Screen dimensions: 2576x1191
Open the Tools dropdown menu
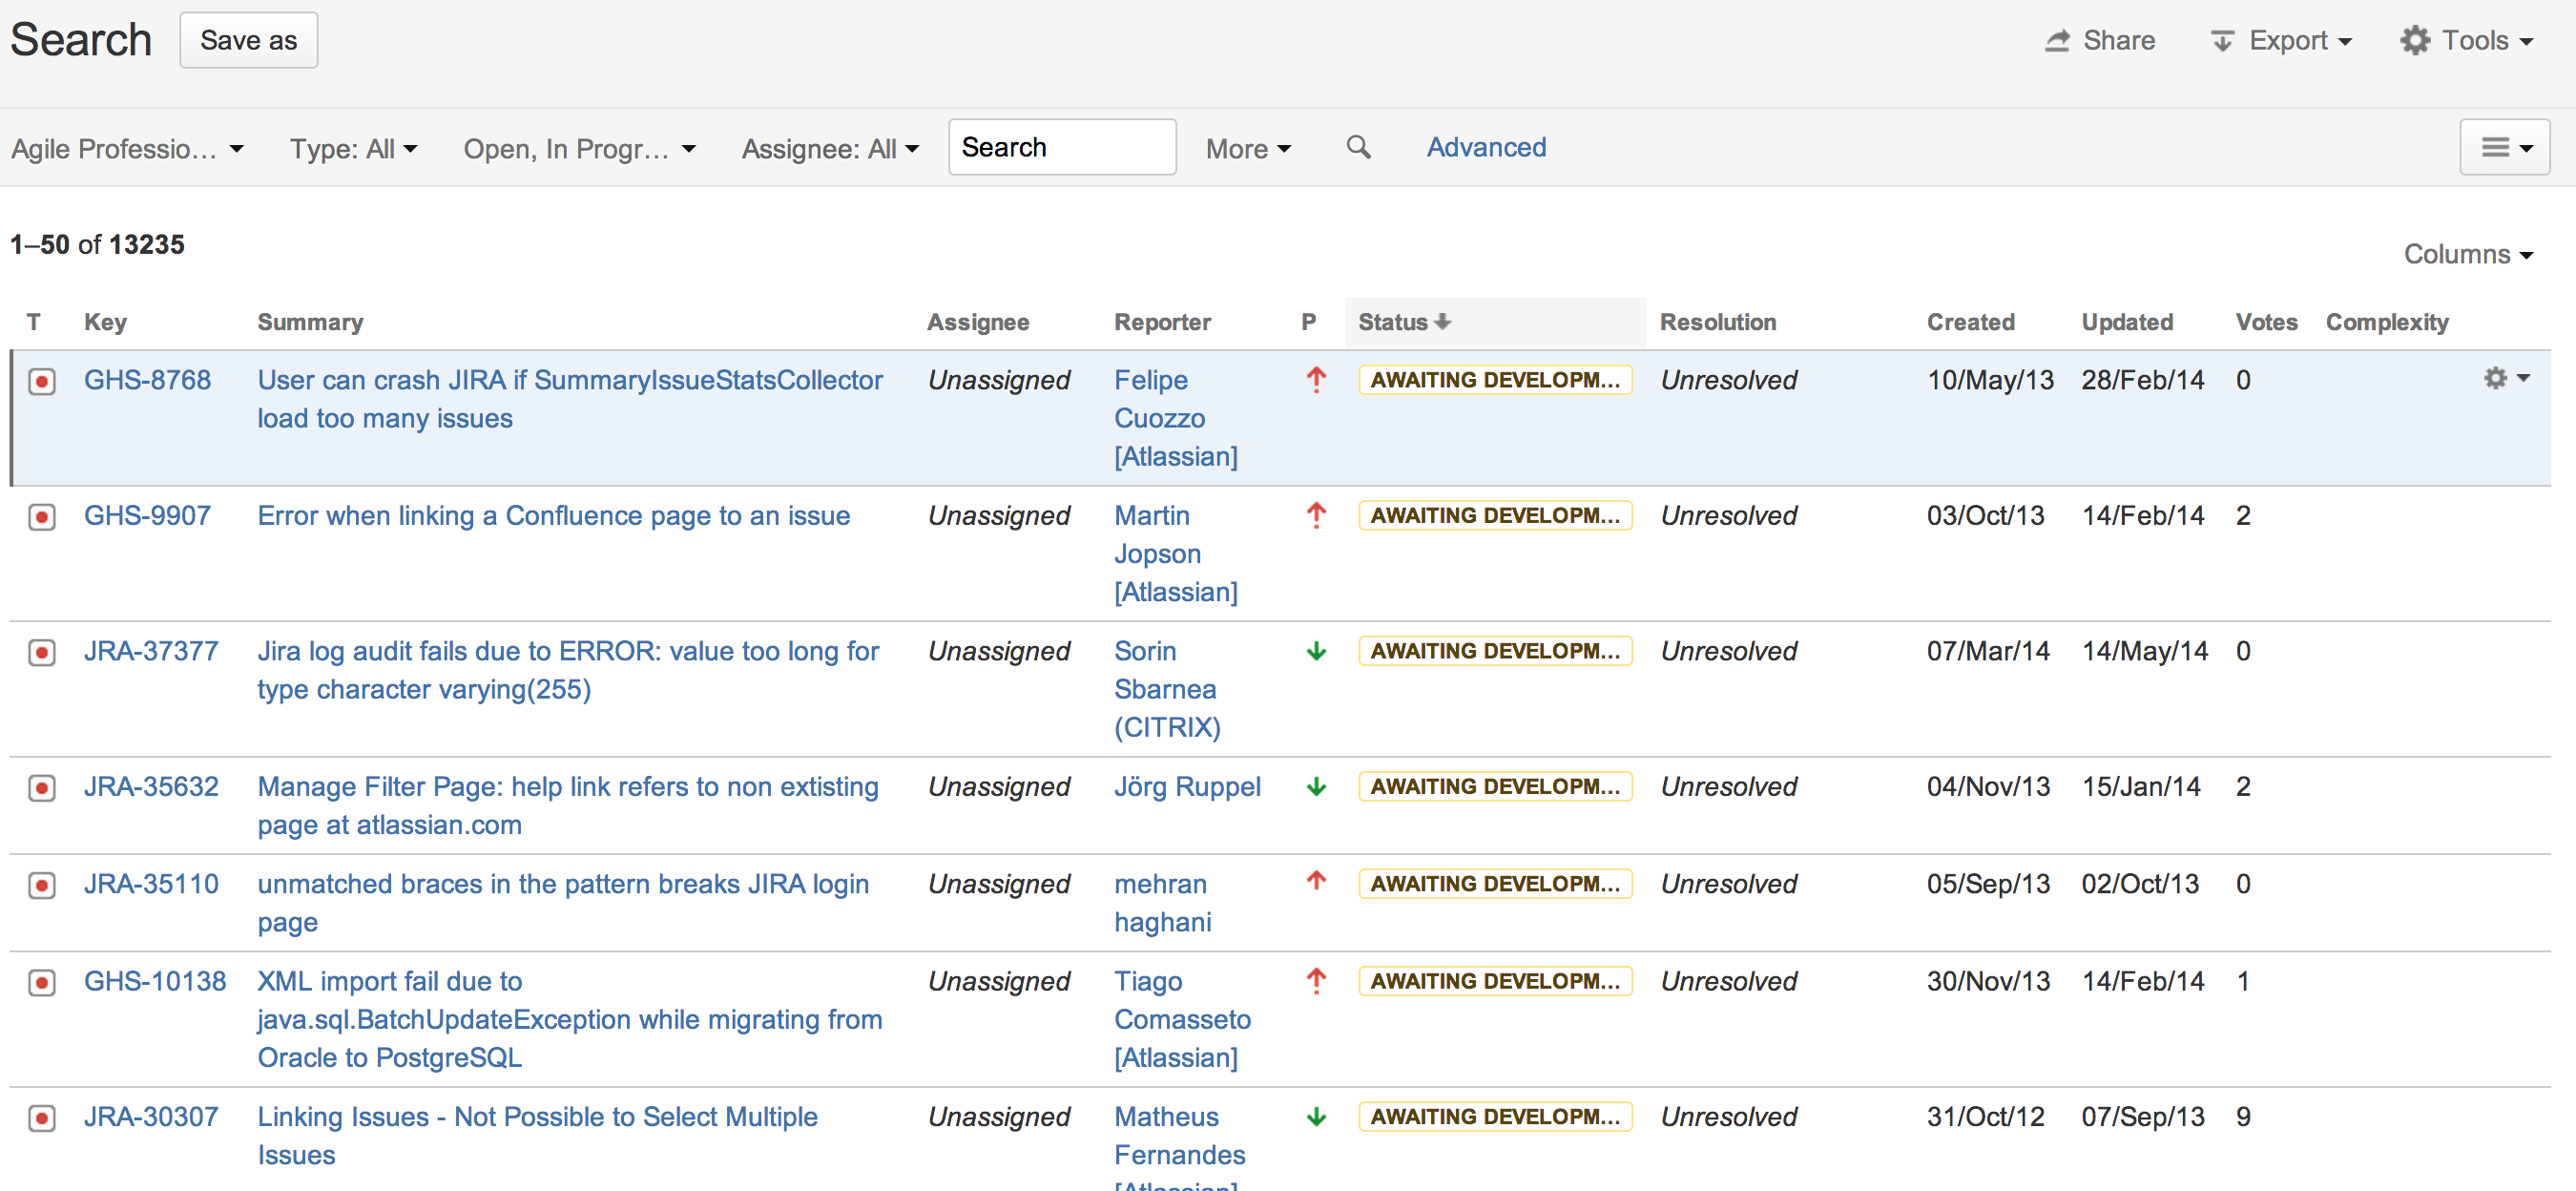[2466, 41]
